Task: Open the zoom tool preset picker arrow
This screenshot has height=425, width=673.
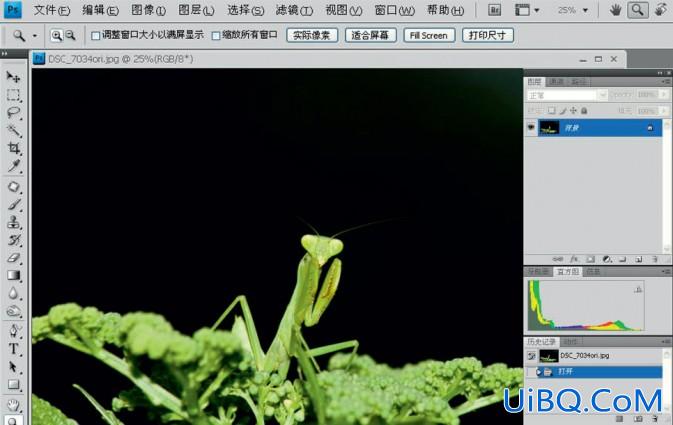Action: (x=35, y=36)
